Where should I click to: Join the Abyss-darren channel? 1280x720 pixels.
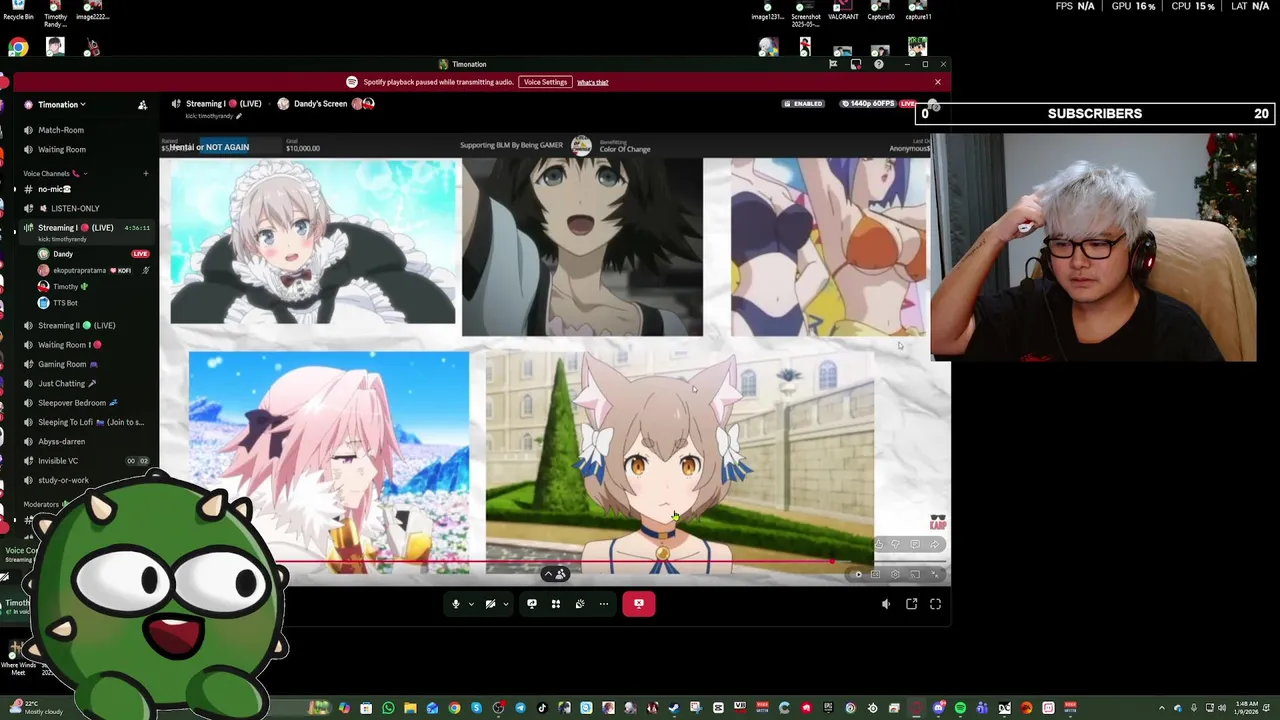click(x=85, y=441)
